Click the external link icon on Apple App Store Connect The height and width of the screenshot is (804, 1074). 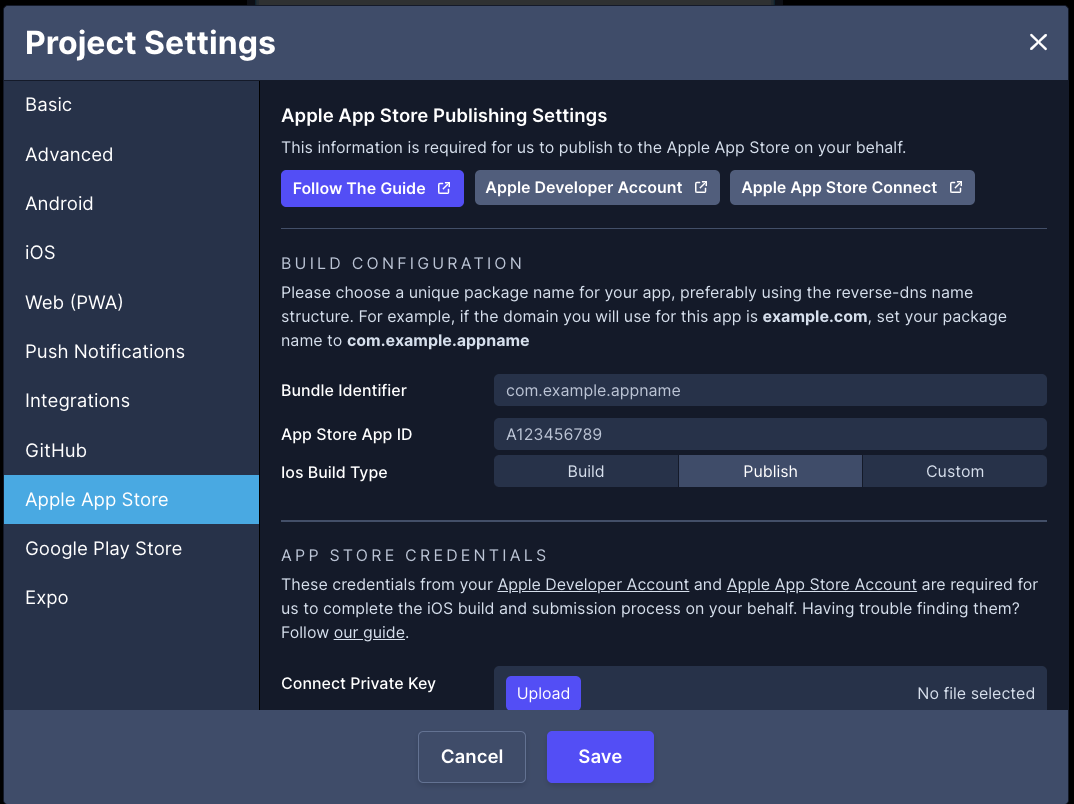[x=956, y=187]
